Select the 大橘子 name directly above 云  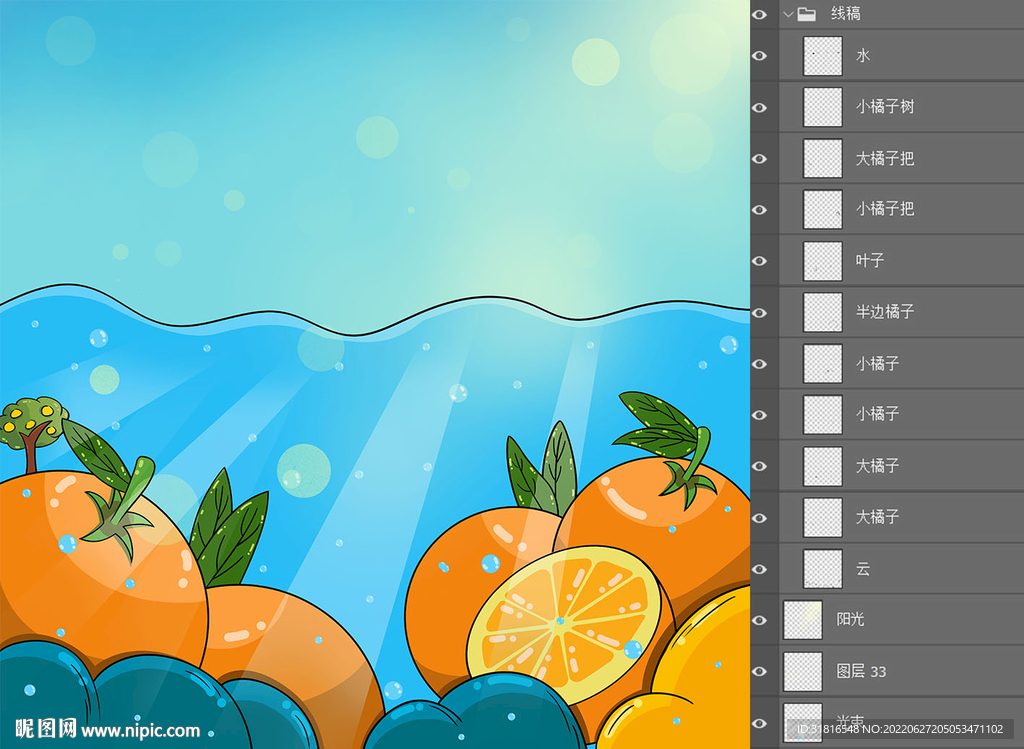coord(878,518)
